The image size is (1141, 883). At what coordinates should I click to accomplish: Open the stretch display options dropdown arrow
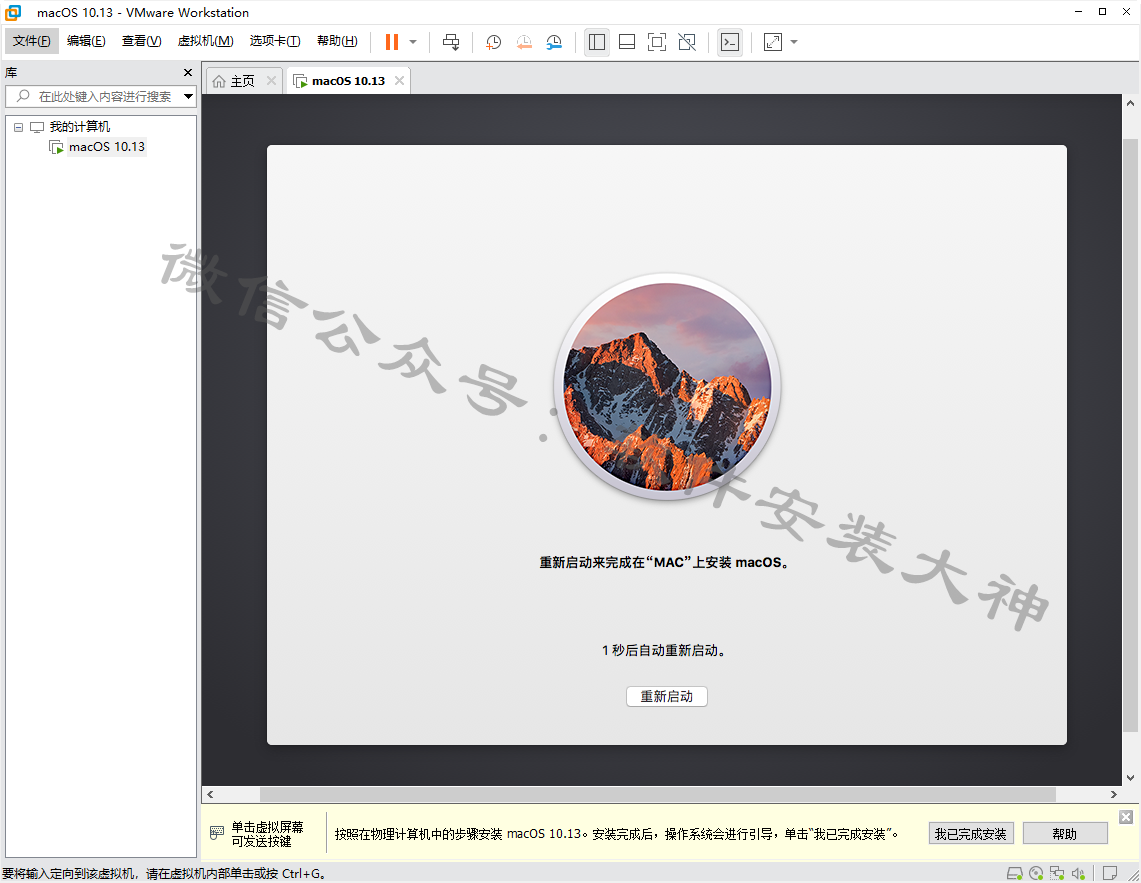click(x=794, y=42)
